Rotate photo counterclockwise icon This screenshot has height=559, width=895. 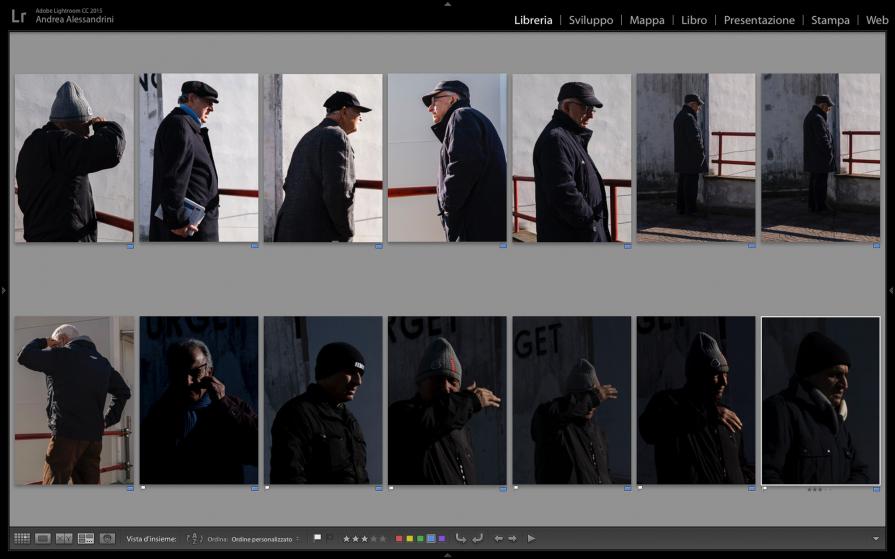461,538
